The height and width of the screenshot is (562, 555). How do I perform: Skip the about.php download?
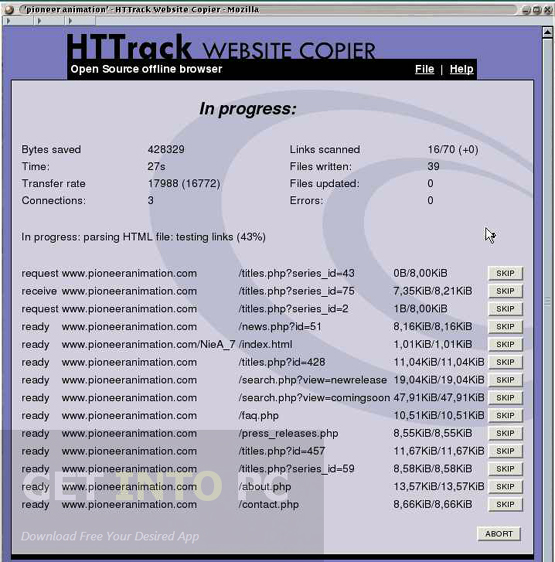pos(505,486)
